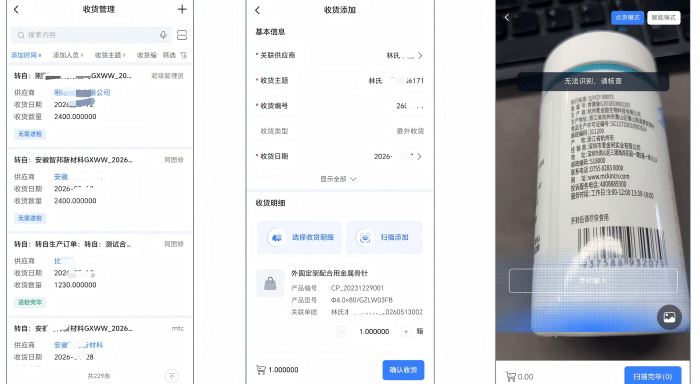Sort by 添加时间
Viewport: 700px width, 384px height.
pyautogui.click(x=26, y=55)
